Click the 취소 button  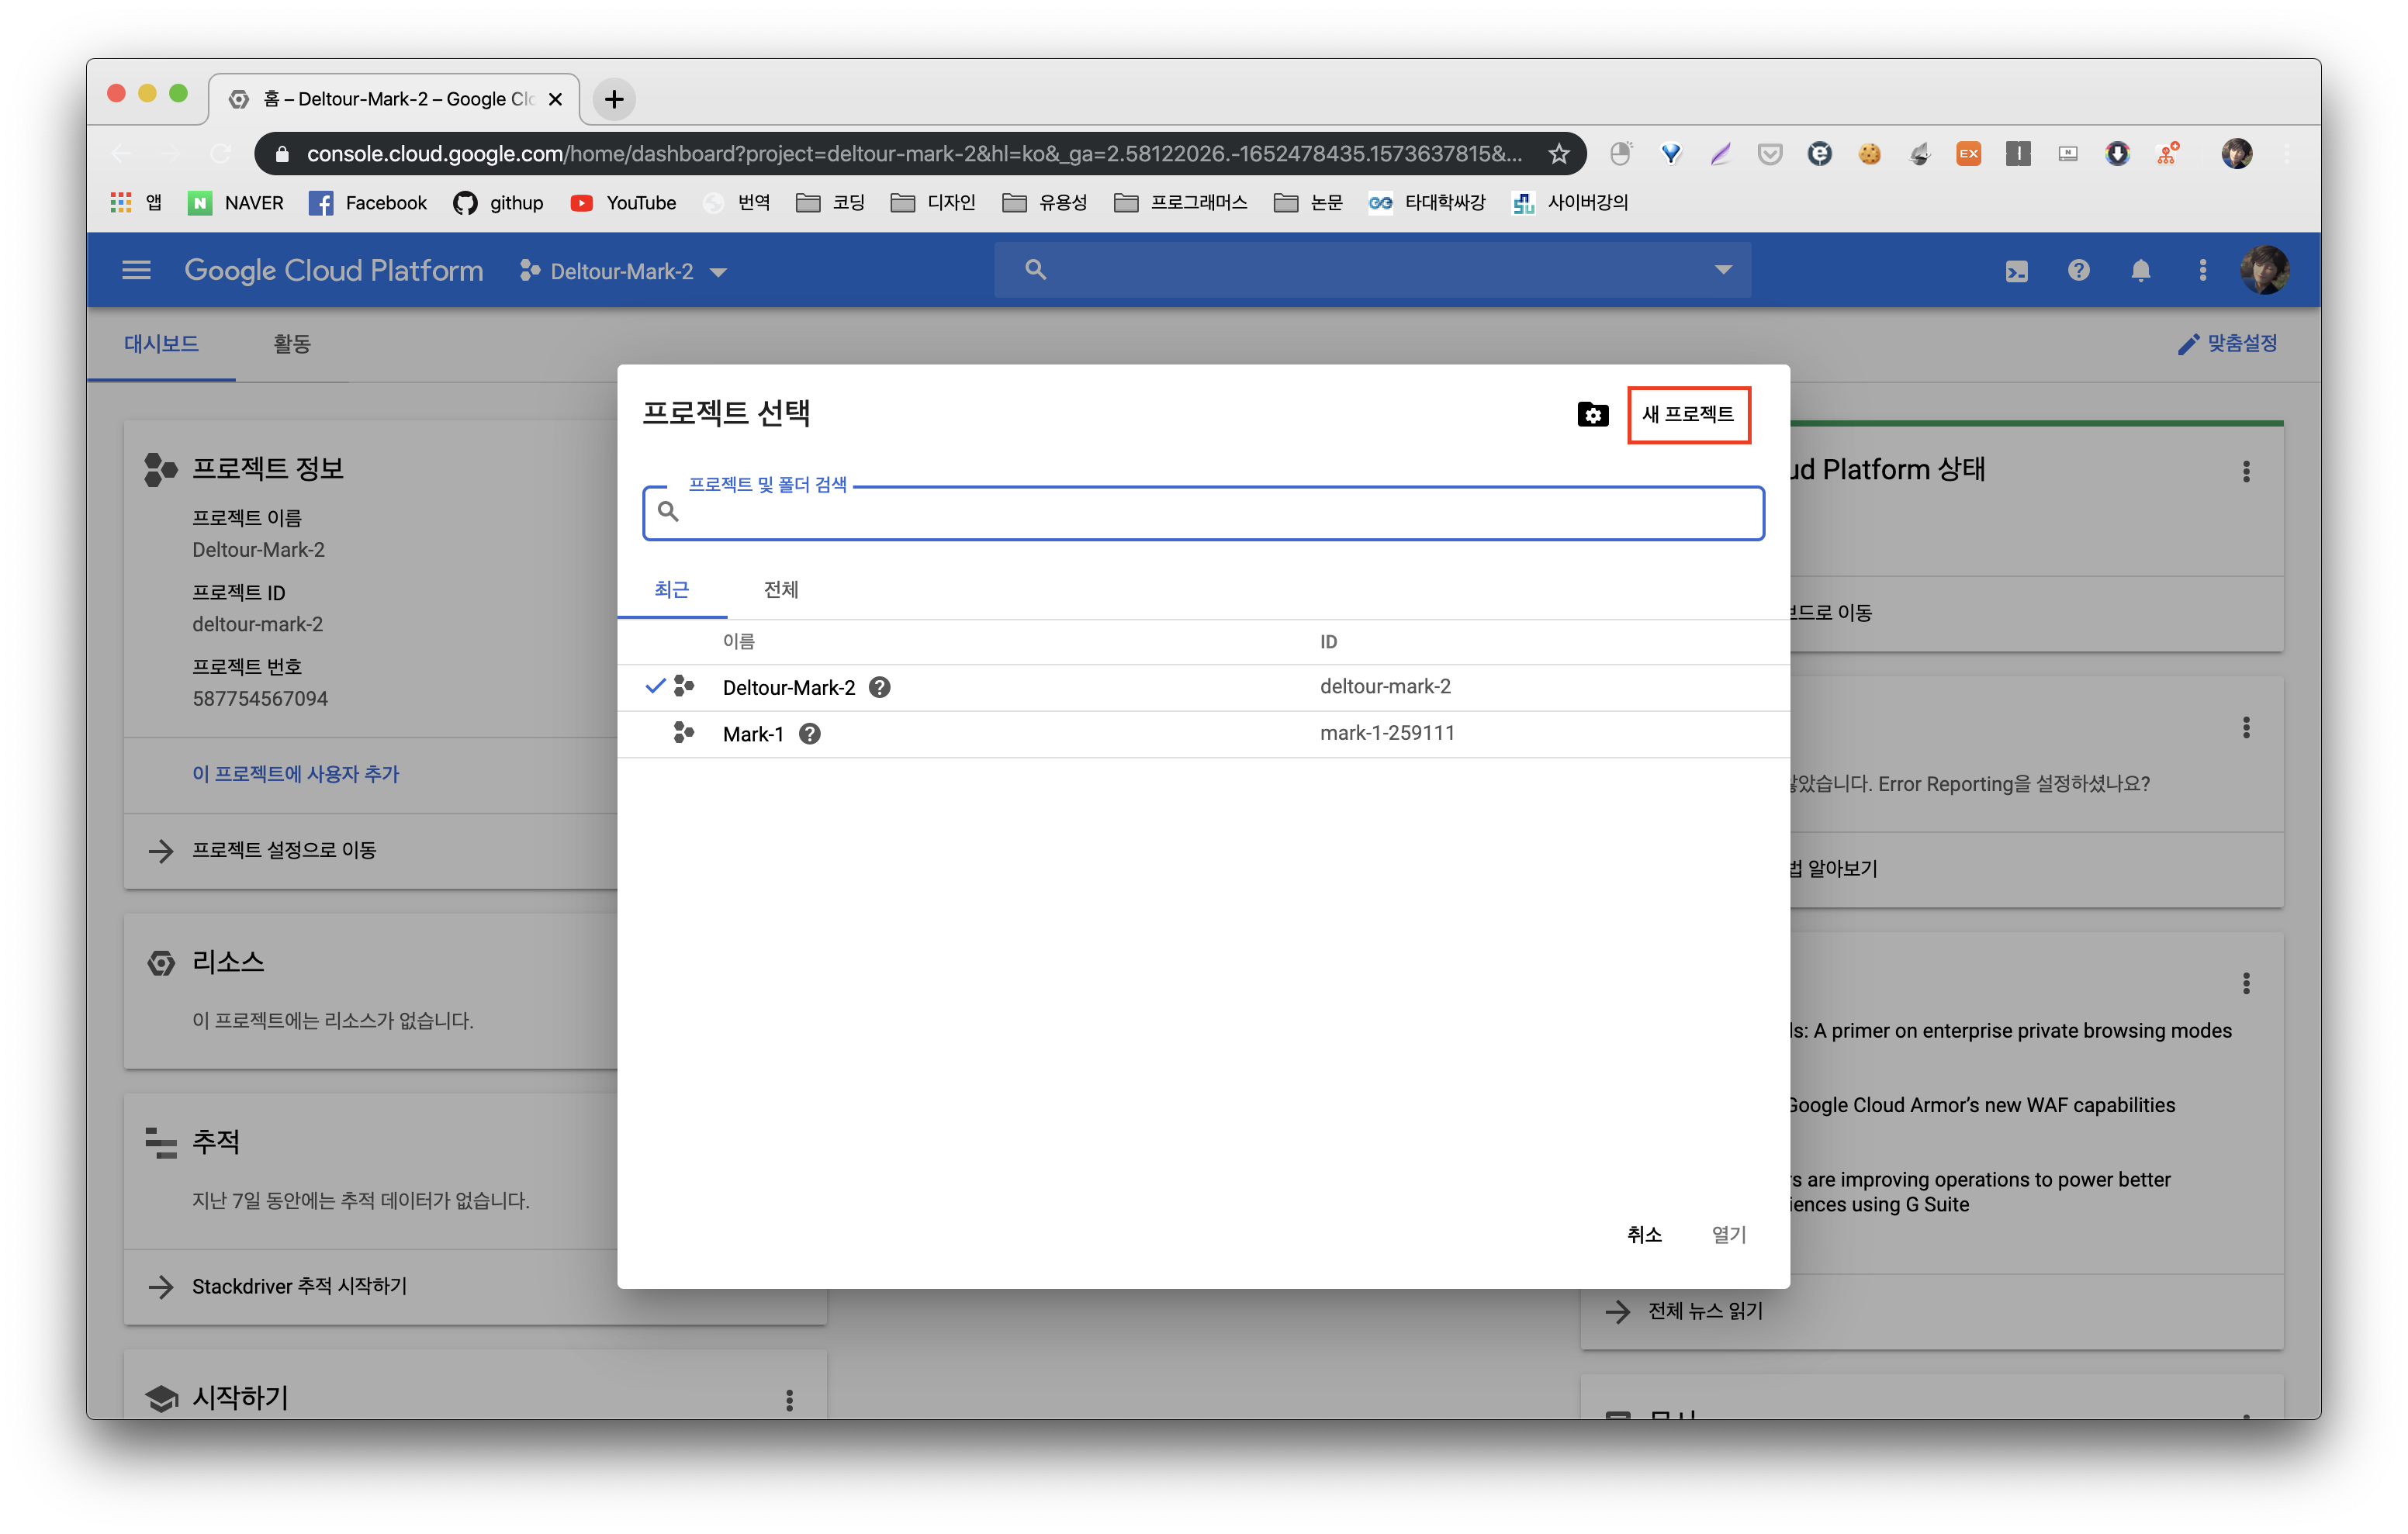(x=1643, y=1234)
